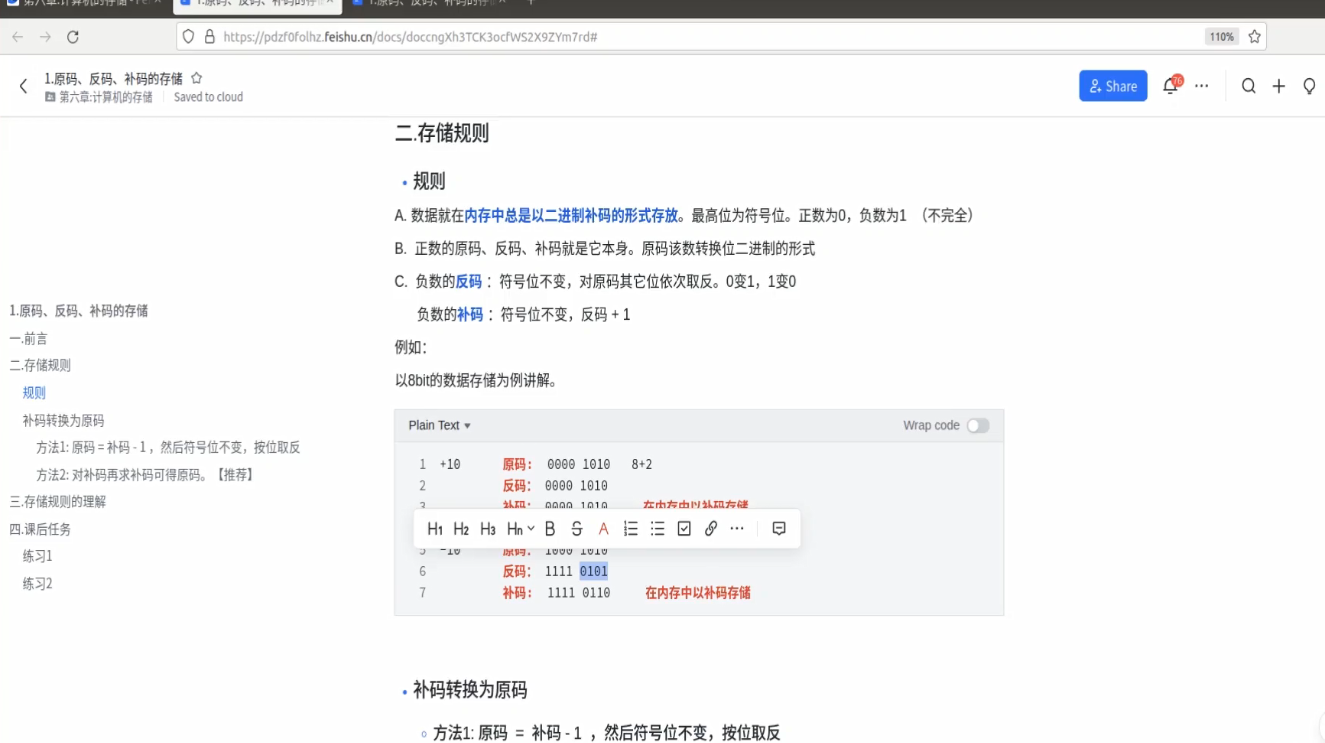Viewport: 1325px width, 743px height.
Task: Click the blue word 反码 in rule C
Action: tap(468, 282)
